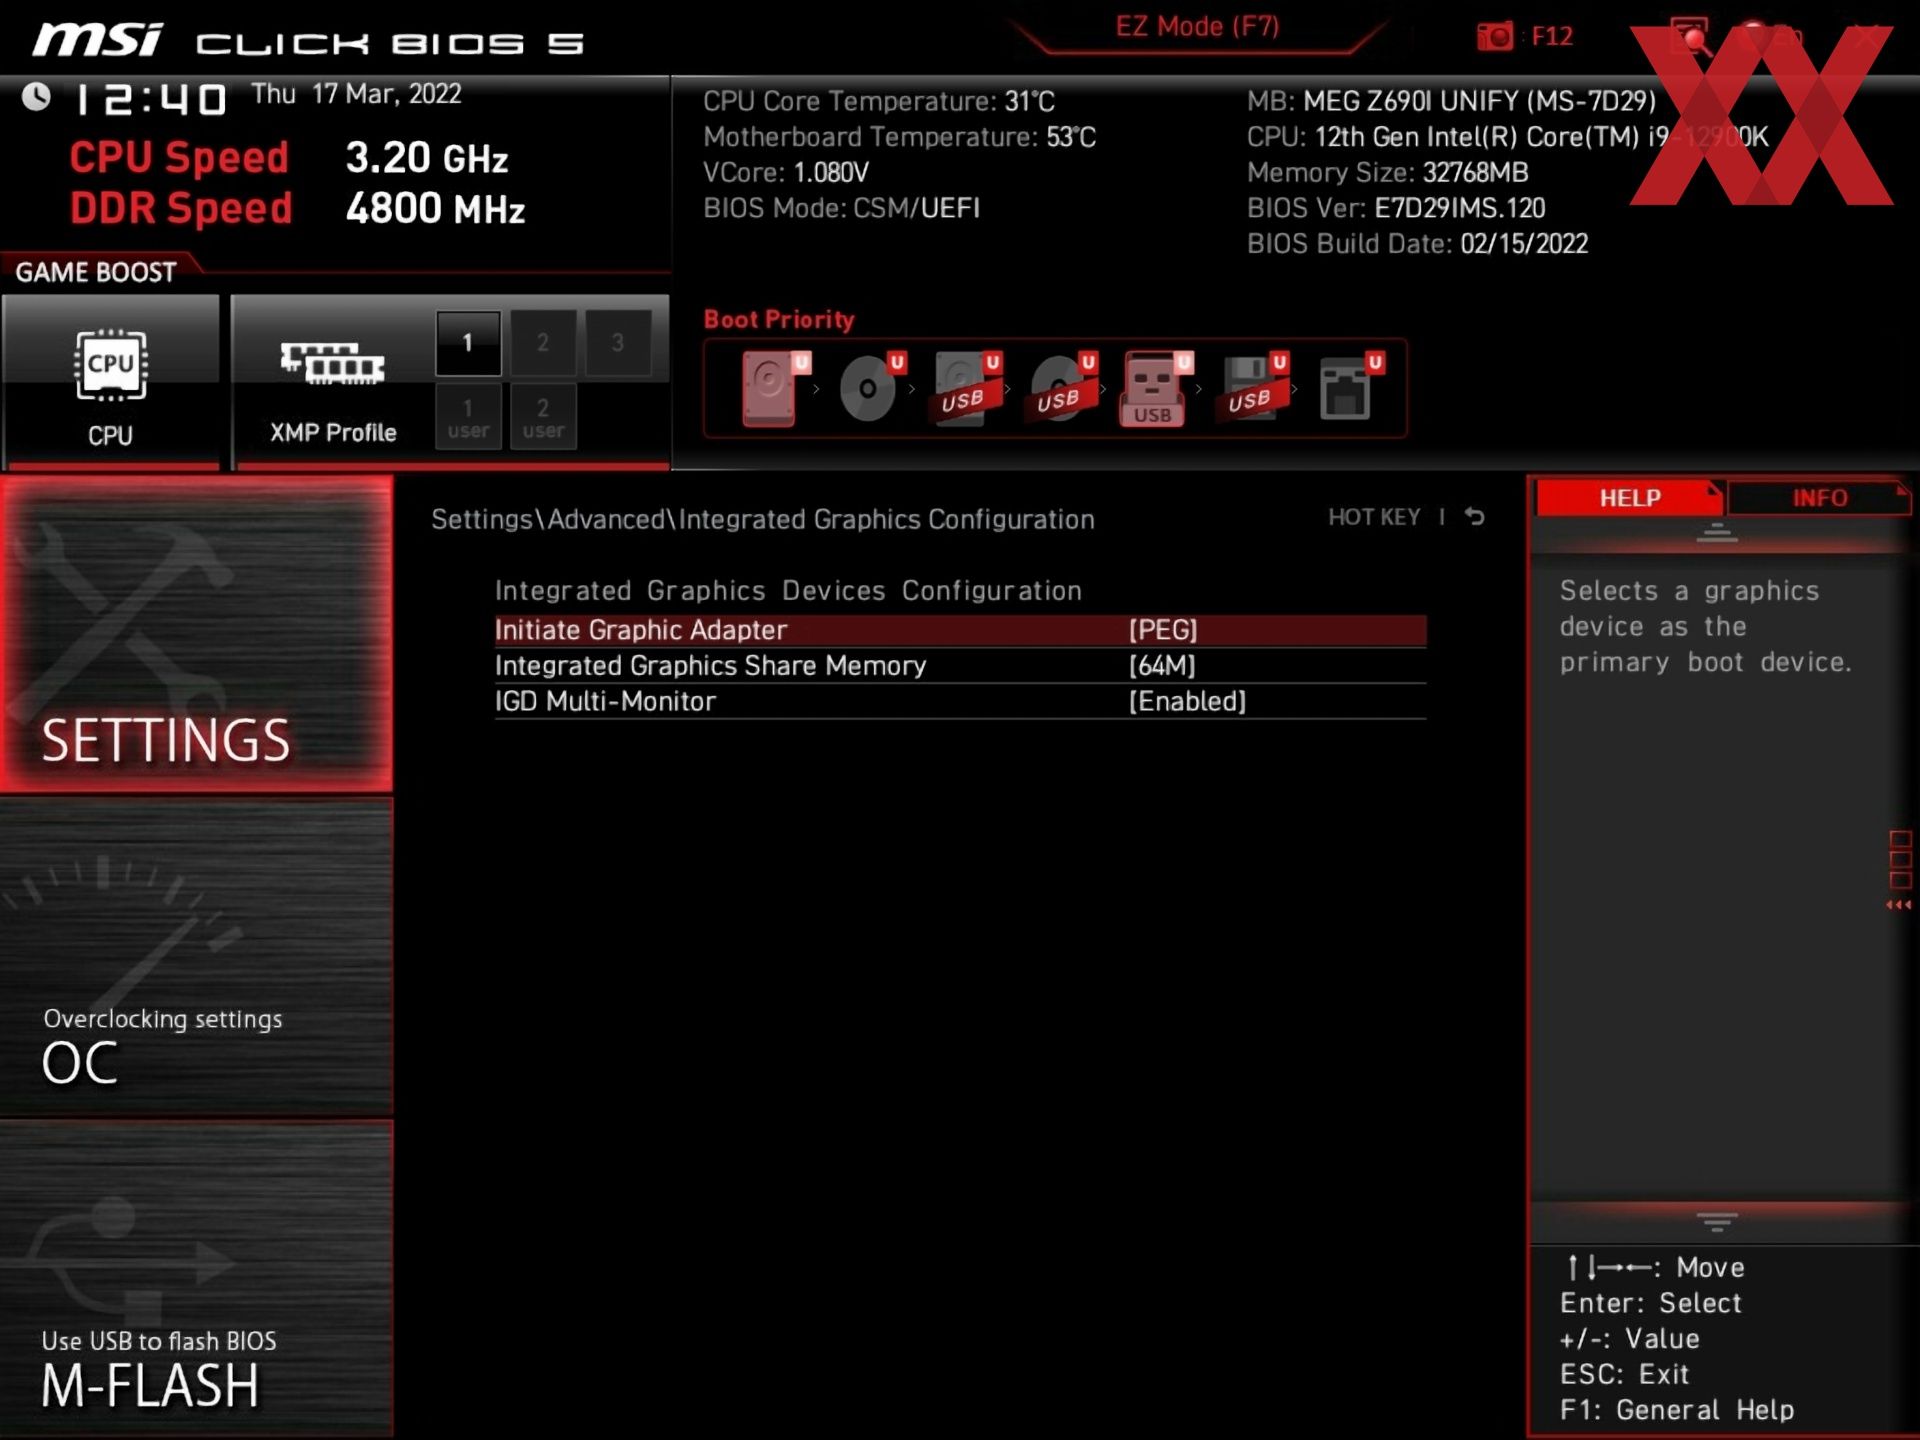
Task: Click the side panel collapse arrows
Action: tap(1899, 905)
